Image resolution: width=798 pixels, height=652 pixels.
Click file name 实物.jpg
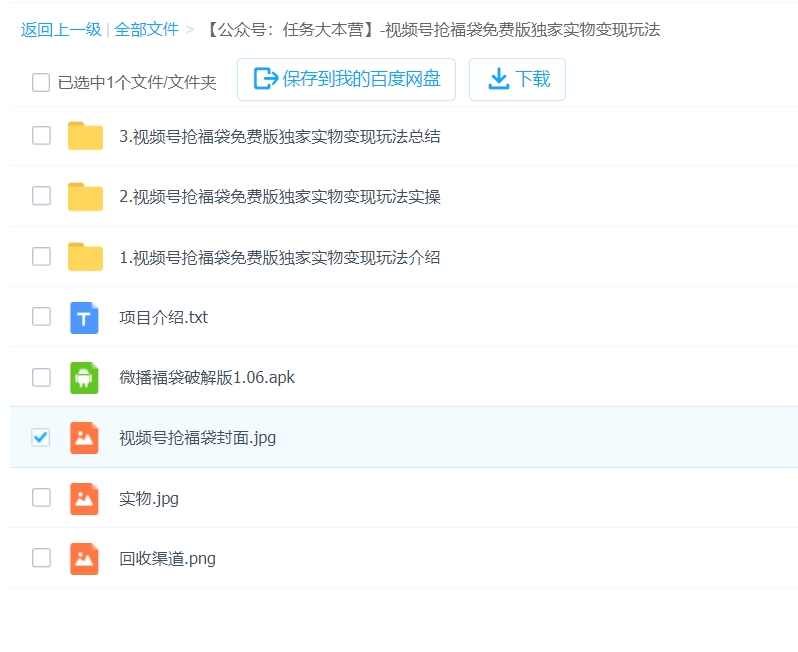149,498
